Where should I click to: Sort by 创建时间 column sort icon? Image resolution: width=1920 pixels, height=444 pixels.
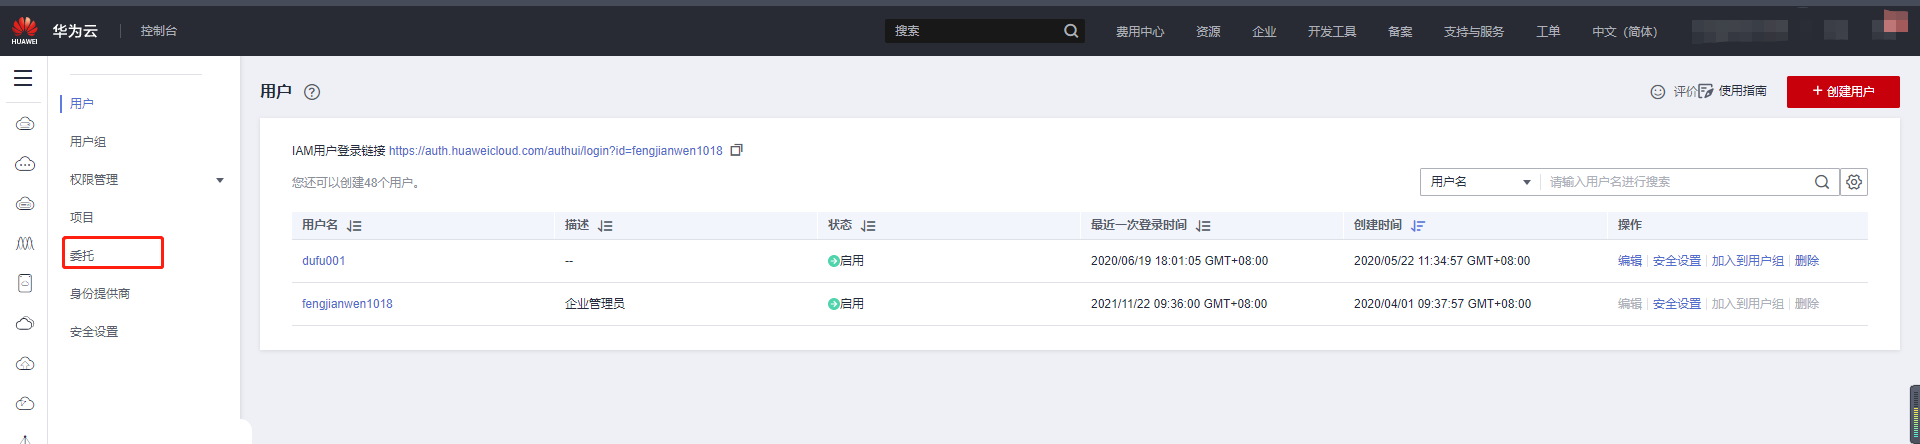1418,226
